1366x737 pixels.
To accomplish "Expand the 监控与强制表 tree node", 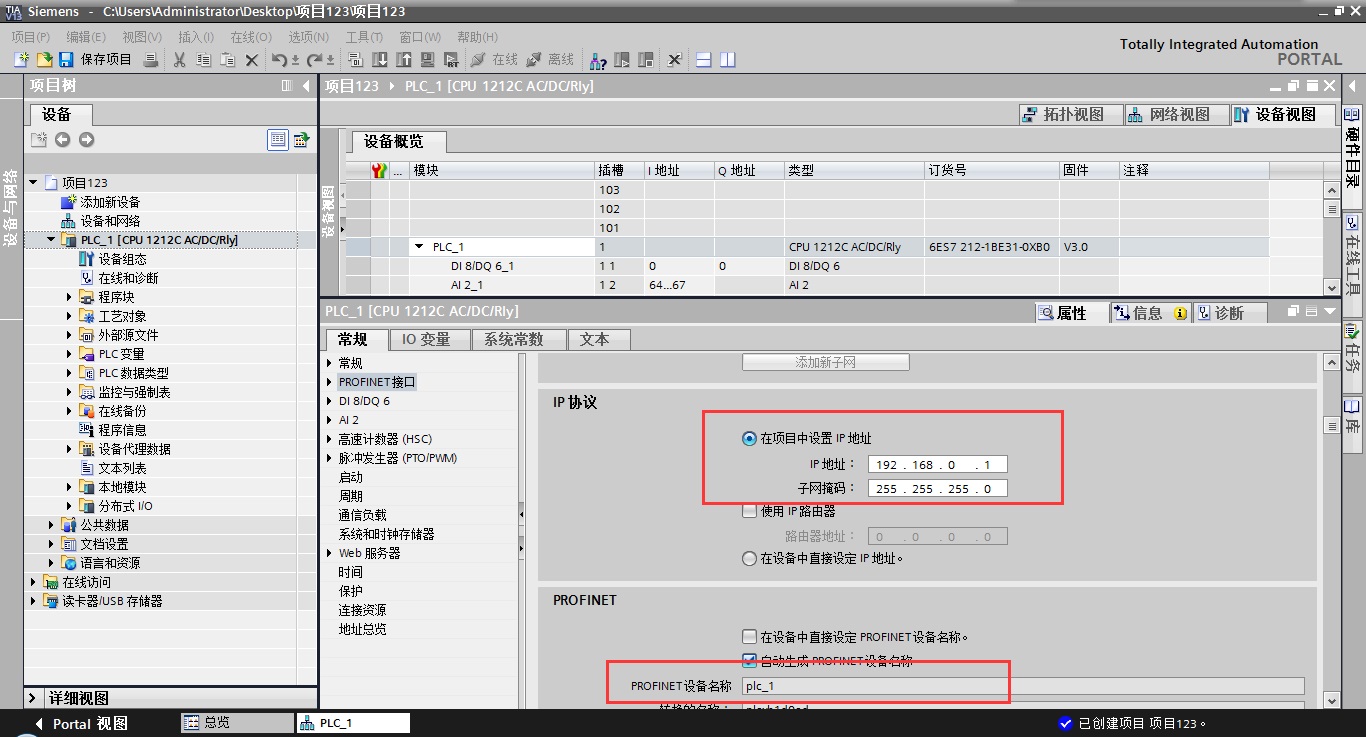I will [x=70, y=392].
